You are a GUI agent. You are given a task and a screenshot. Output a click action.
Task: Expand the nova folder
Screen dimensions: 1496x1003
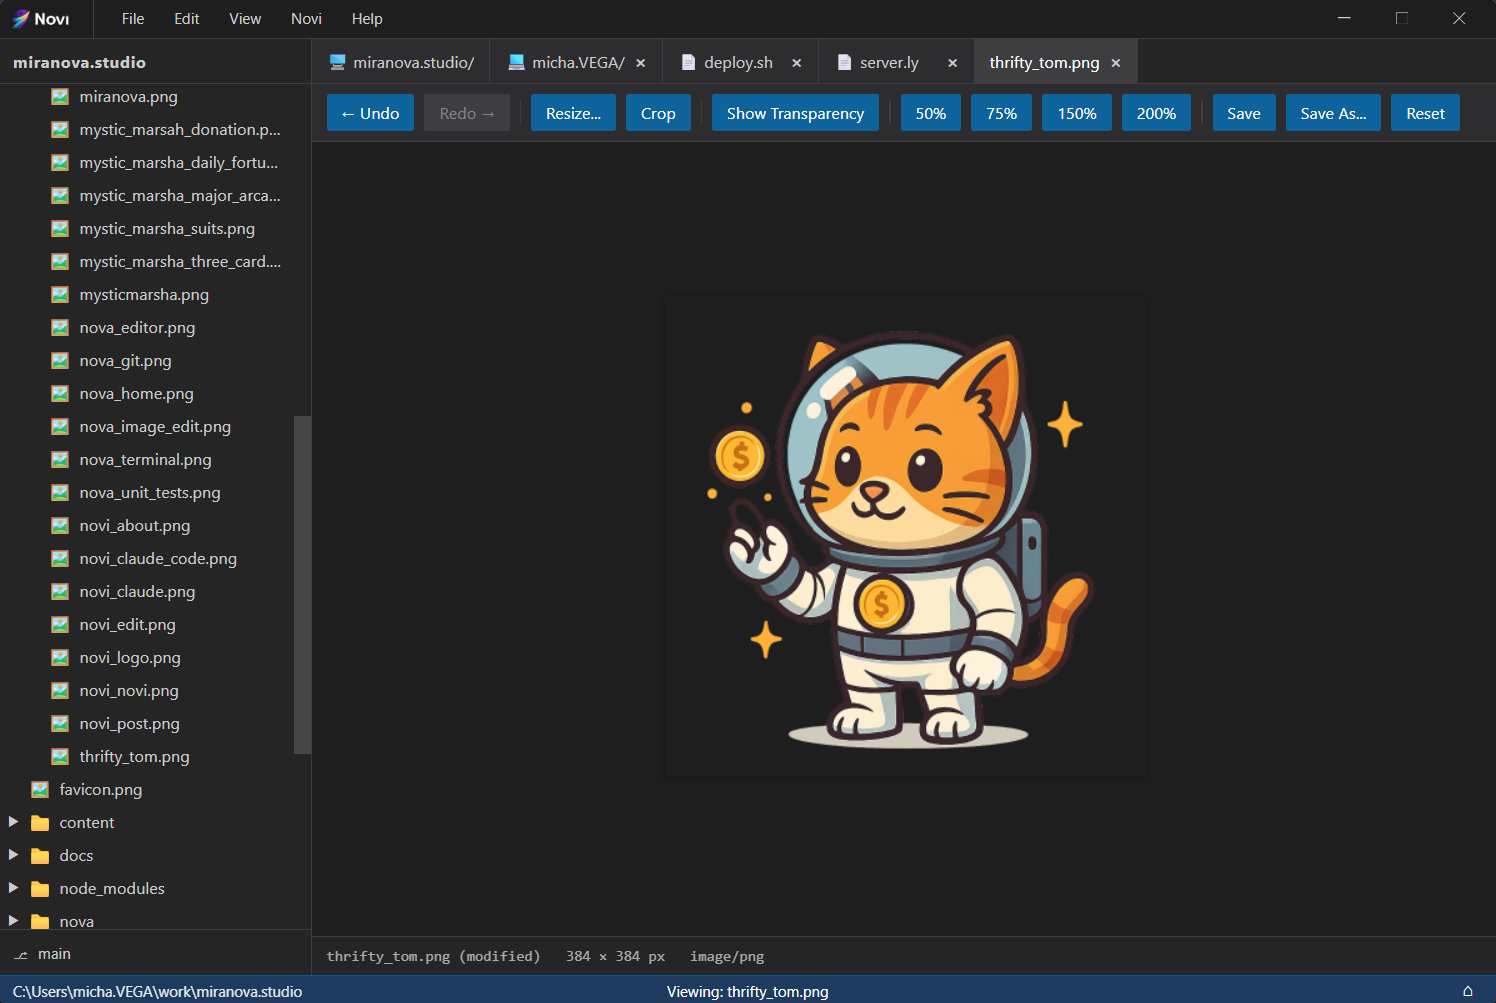(13, 921)
